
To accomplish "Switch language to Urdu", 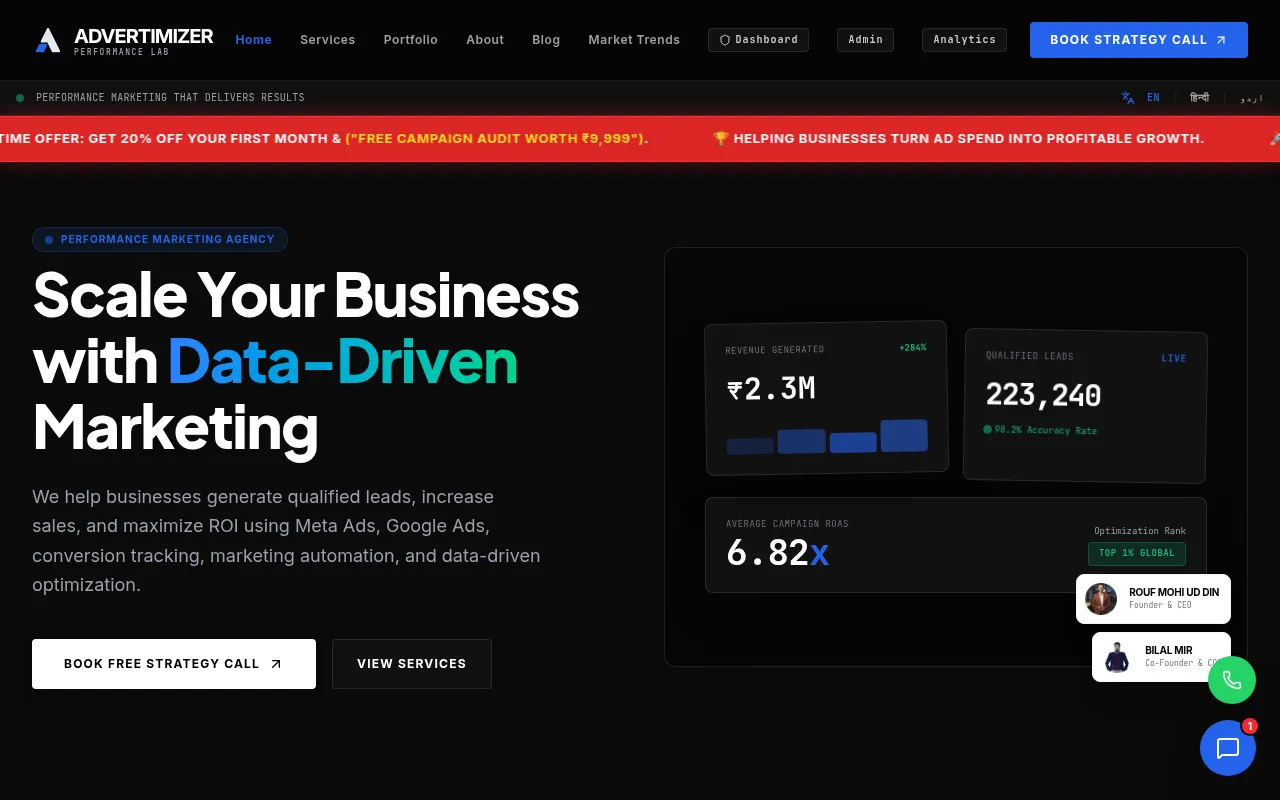I will (1251, 98).
